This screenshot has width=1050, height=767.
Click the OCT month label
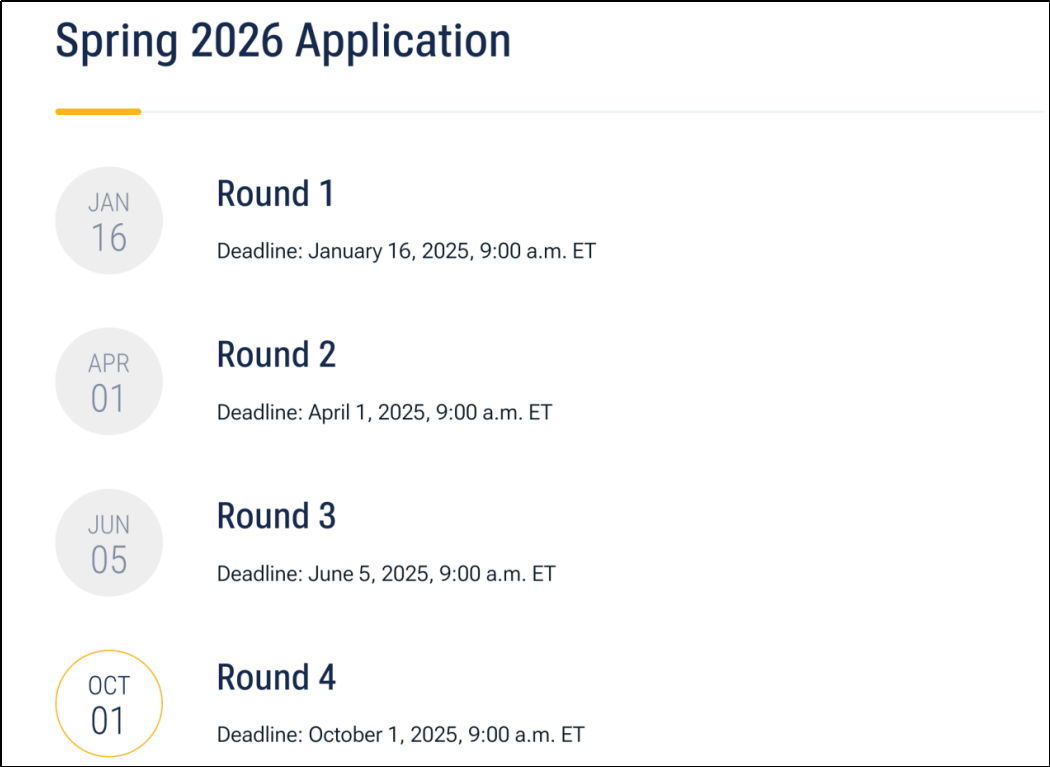pos(108,686)
